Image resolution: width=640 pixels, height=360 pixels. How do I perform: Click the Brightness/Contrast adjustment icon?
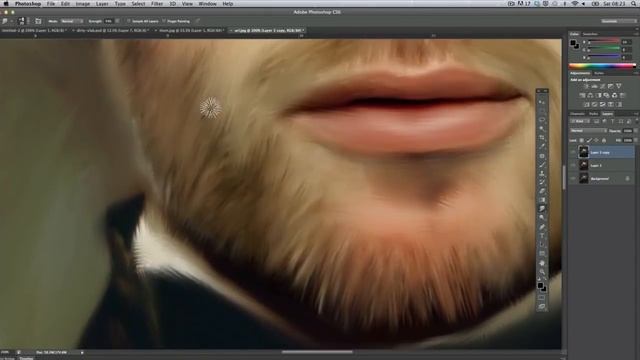[x=587, y=87]
